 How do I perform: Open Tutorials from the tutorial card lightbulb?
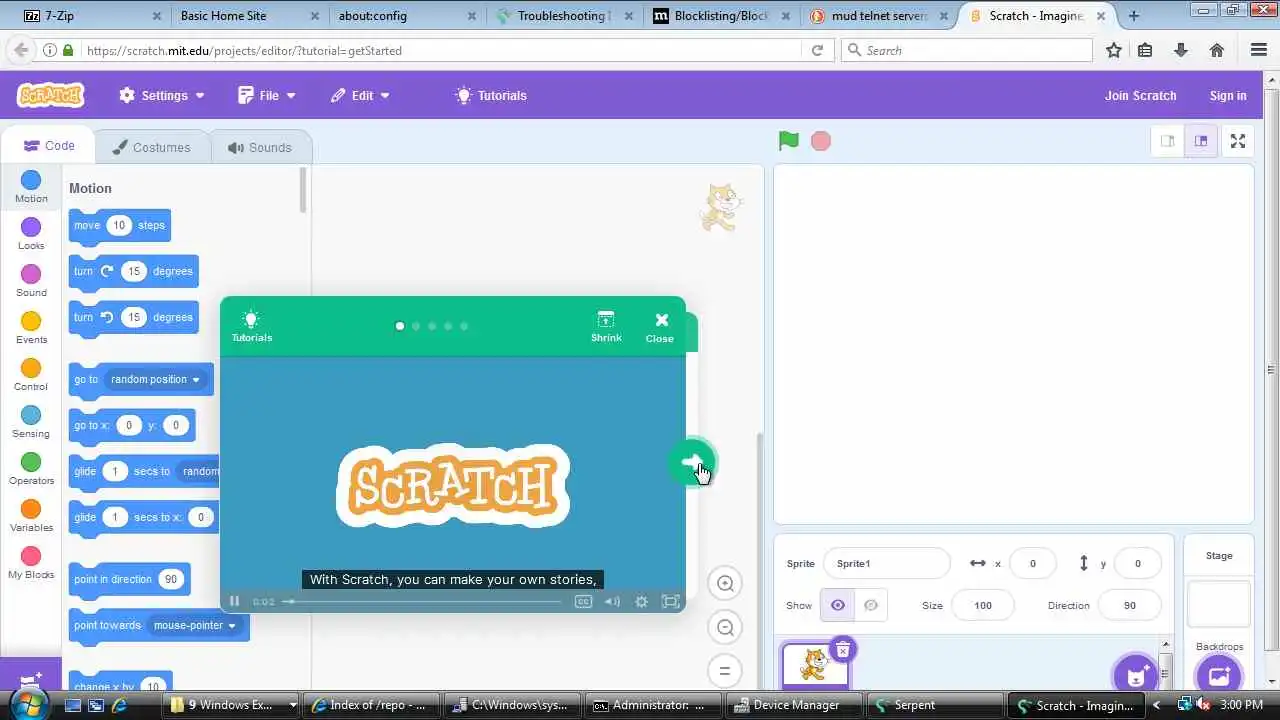[x=252, y=326]
